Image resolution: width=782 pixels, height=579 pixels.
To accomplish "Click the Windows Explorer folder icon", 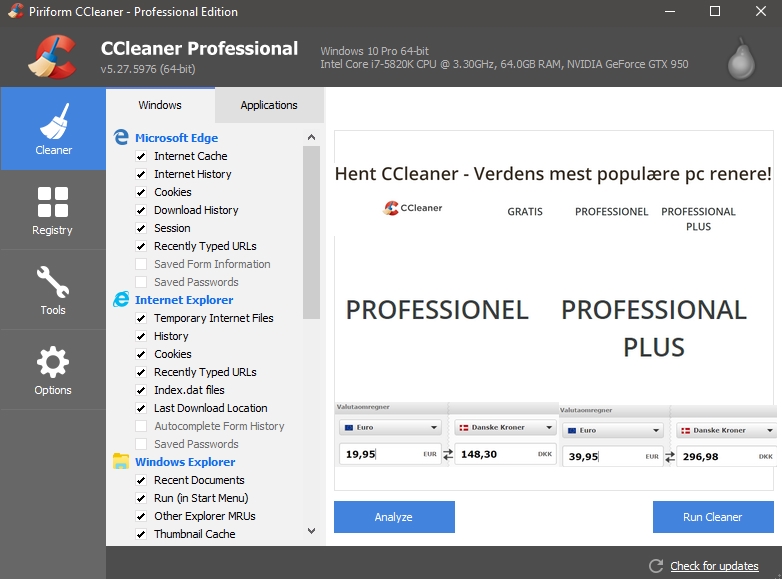I will [x=121, y=461].
